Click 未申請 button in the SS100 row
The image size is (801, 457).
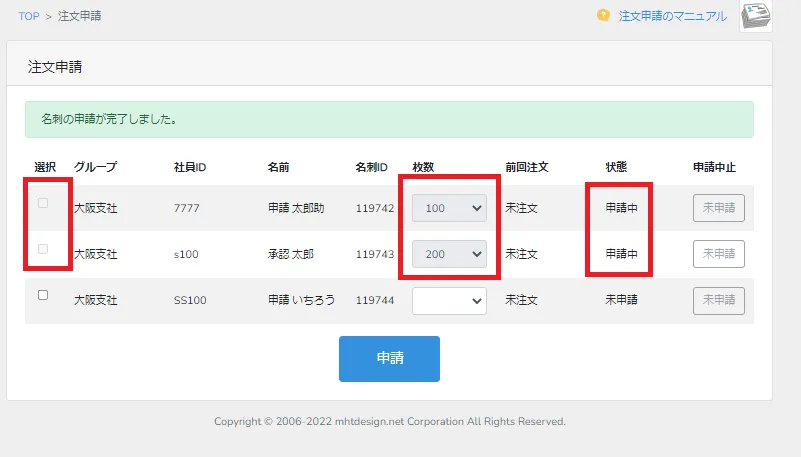(719, 300)
